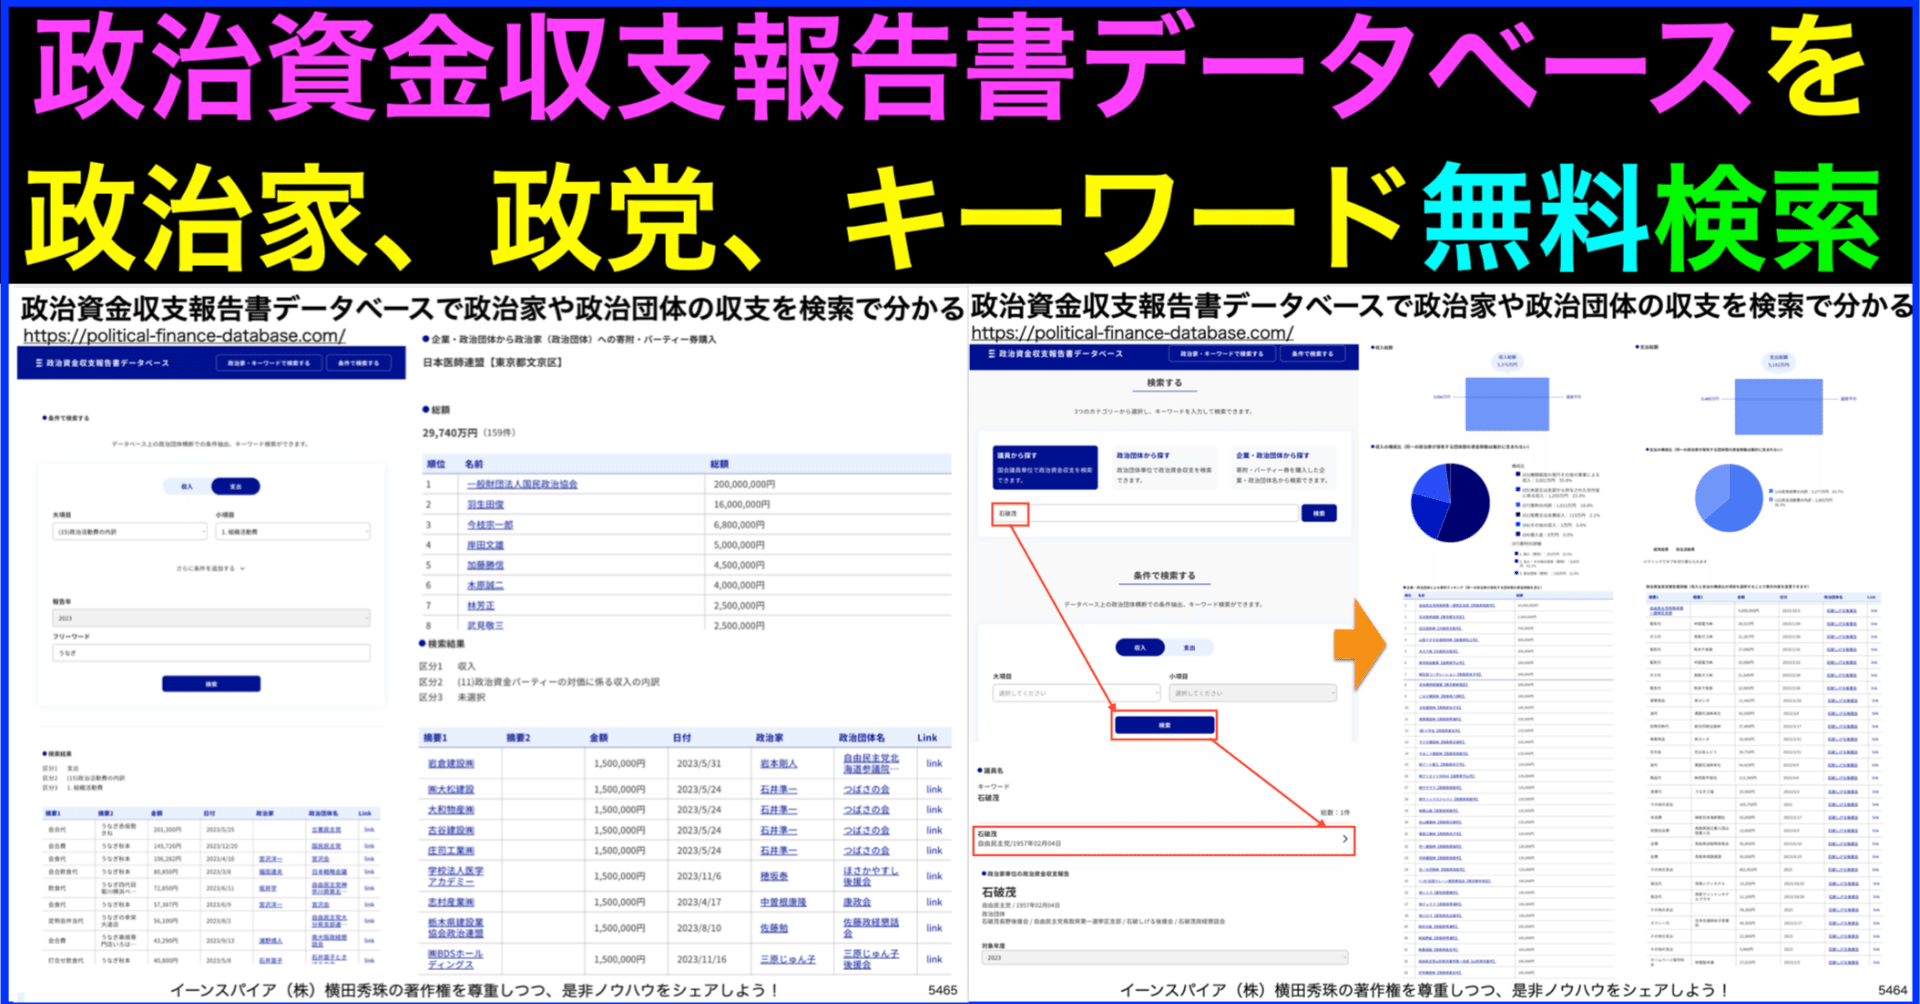The width and height of the screenshot is (1920, 1004).
Task: Open 岩倉建設㈱ link in results table
Action: 451,764
